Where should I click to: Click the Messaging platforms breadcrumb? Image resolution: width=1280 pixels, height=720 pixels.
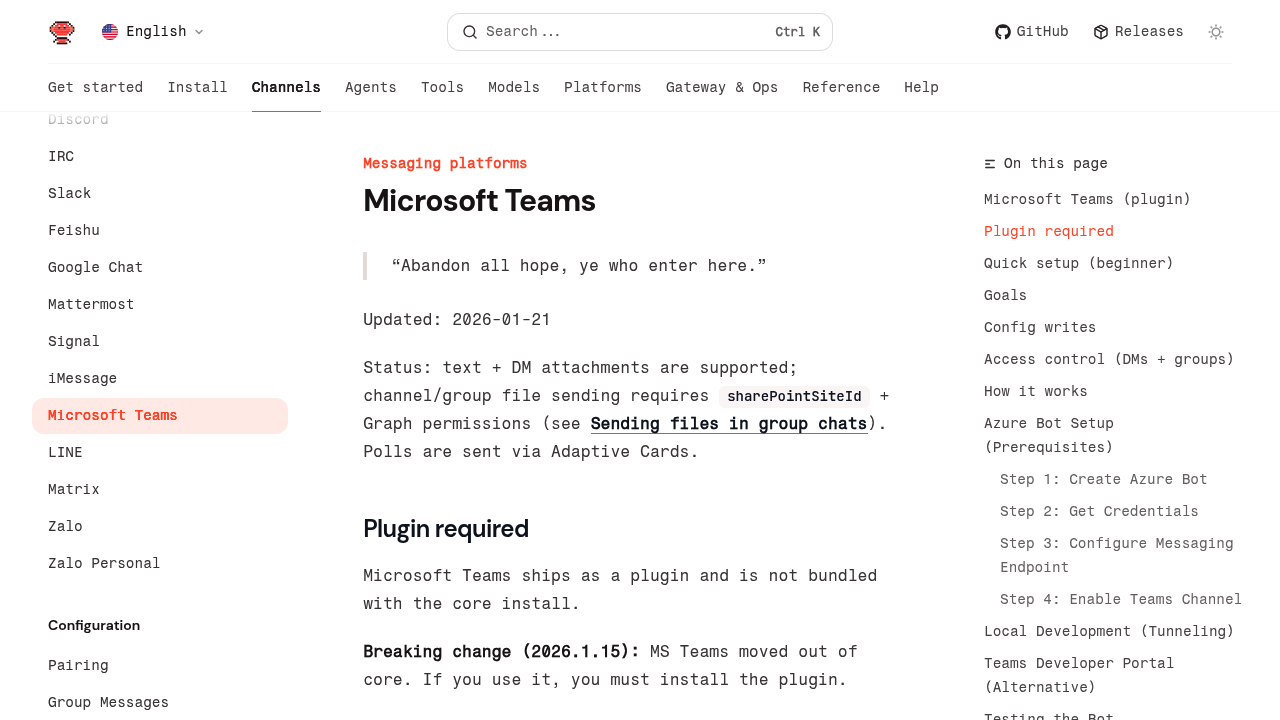click(x=444, y=163)
